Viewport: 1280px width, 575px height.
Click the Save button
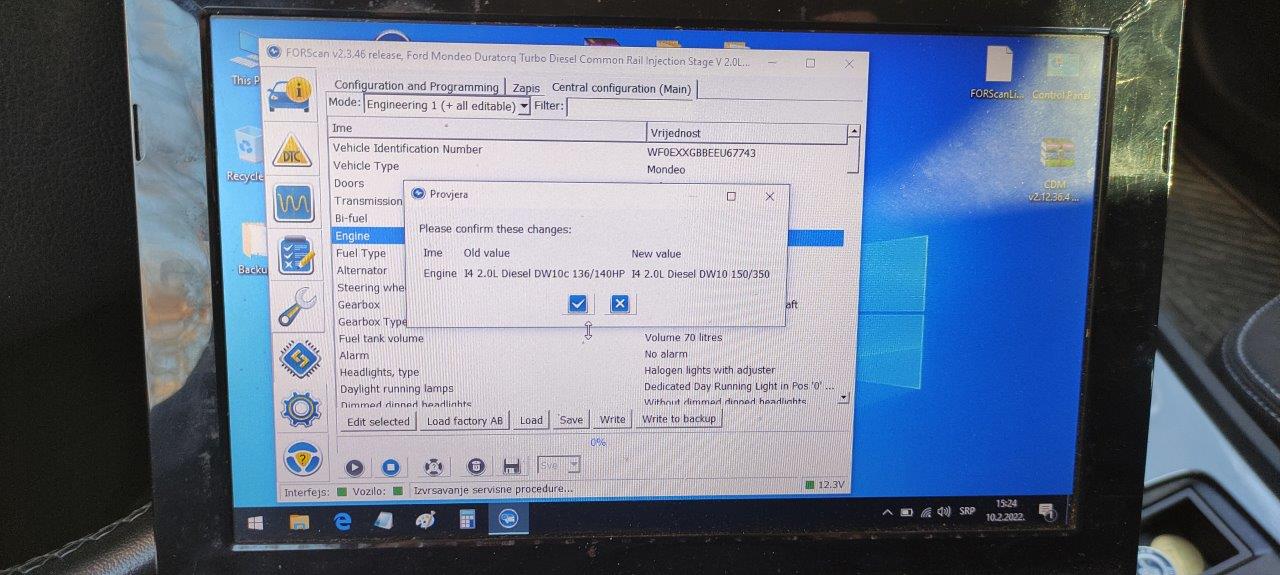point(571,420)
